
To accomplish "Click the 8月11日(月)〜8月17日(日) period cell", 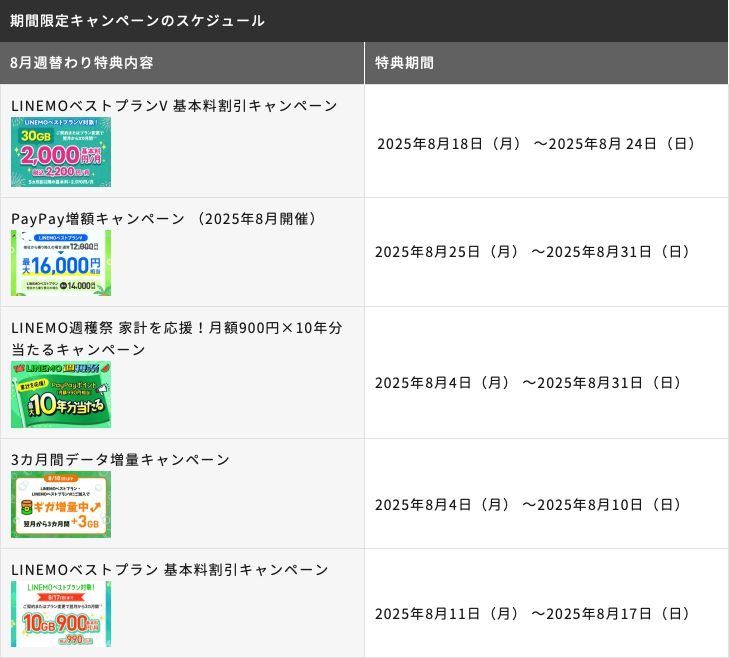I will click(x=532, y=614).
